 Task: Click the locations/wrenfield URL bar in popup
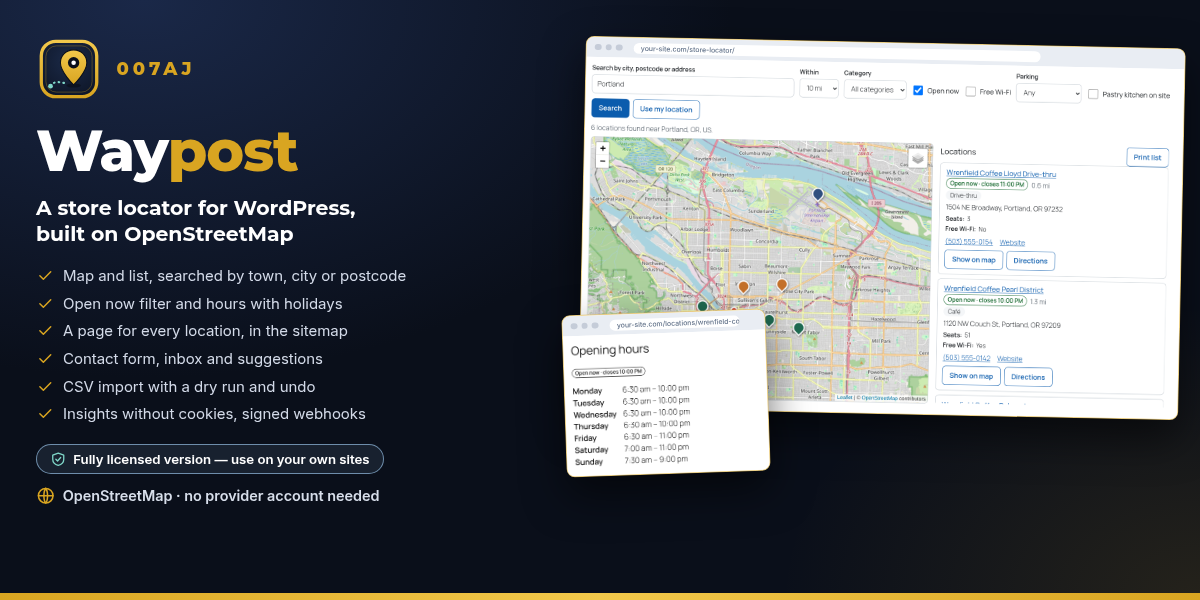coord(677,323)
